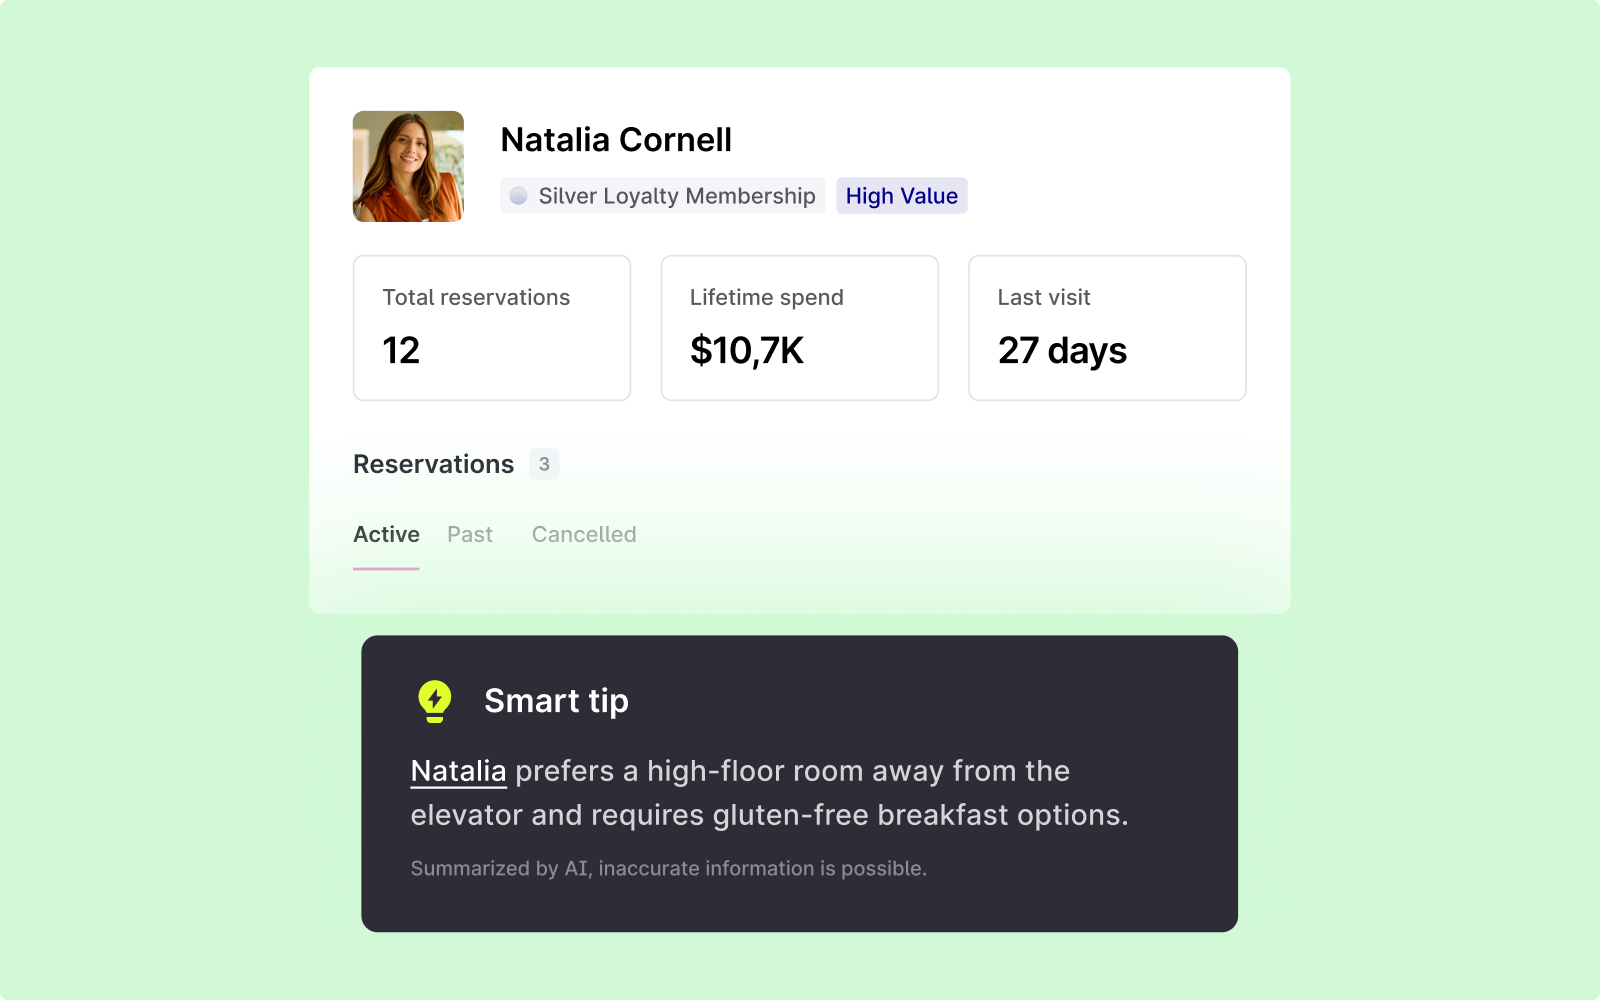Switch to the Active reservations tab
Screen dimensions: 1600x1000
point(386,535)
